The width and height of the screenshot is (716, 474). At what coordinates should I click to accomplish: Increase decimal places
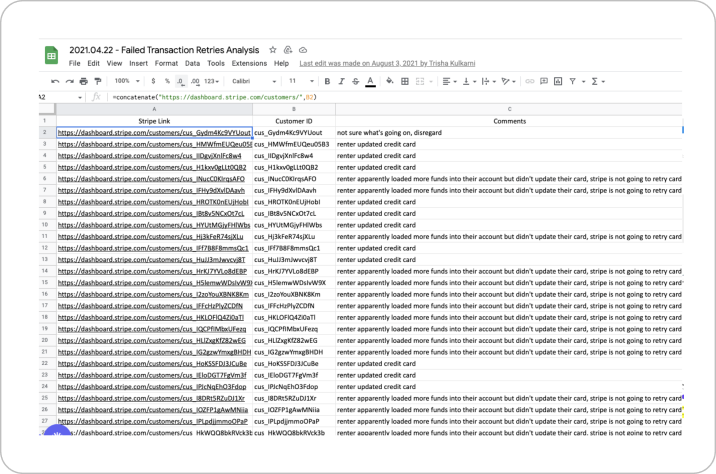(x=195, y=81)
